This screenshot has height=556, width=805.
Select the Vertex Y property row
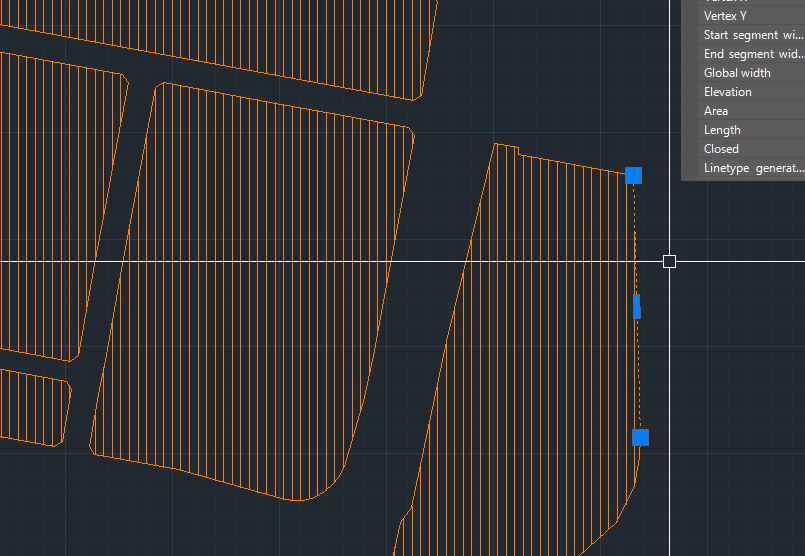point(752,16)
